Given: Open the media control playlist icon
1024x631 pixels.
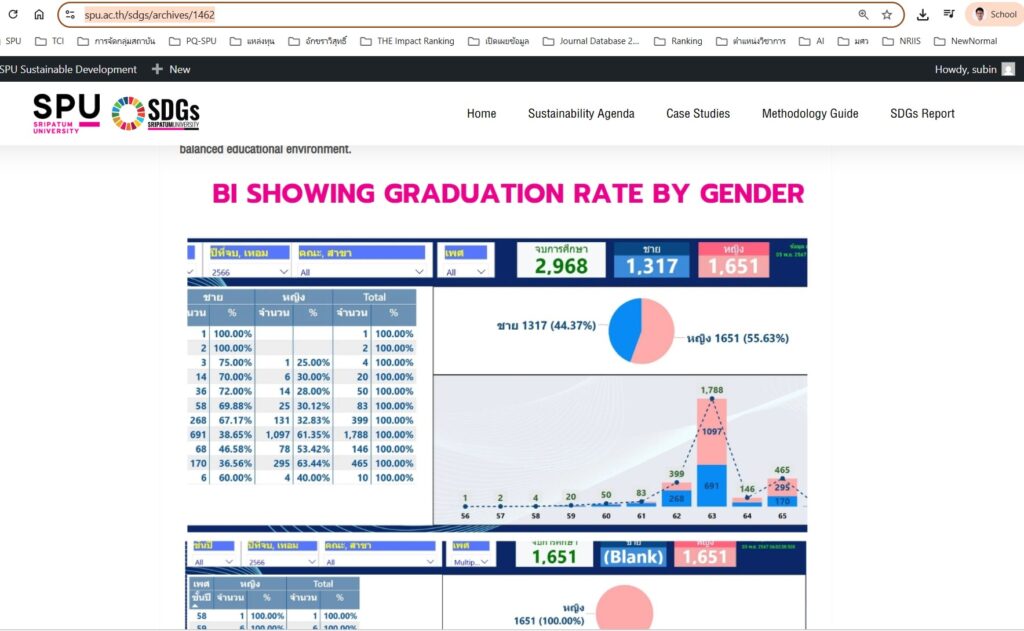Looking at the screenshot, I should pos(948,15).
